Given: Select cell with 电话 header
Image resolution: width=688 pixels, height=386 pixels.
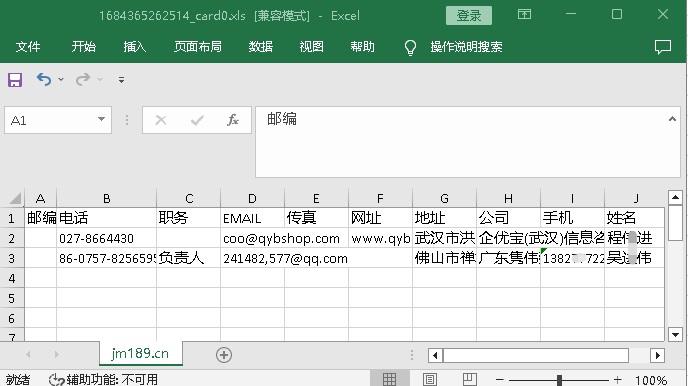Looking at the screenshot, I should click(107, 218).
